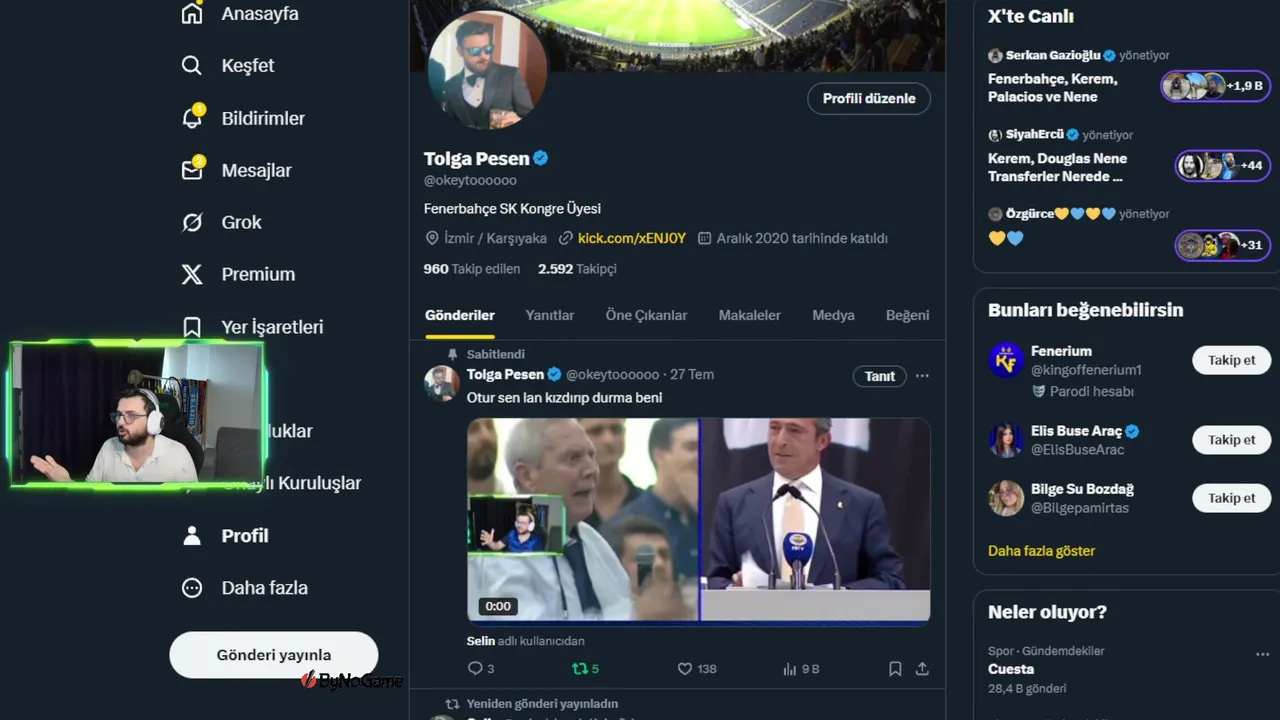
Task: Open Bildirimler bell icon
Action: pos(192,117)
